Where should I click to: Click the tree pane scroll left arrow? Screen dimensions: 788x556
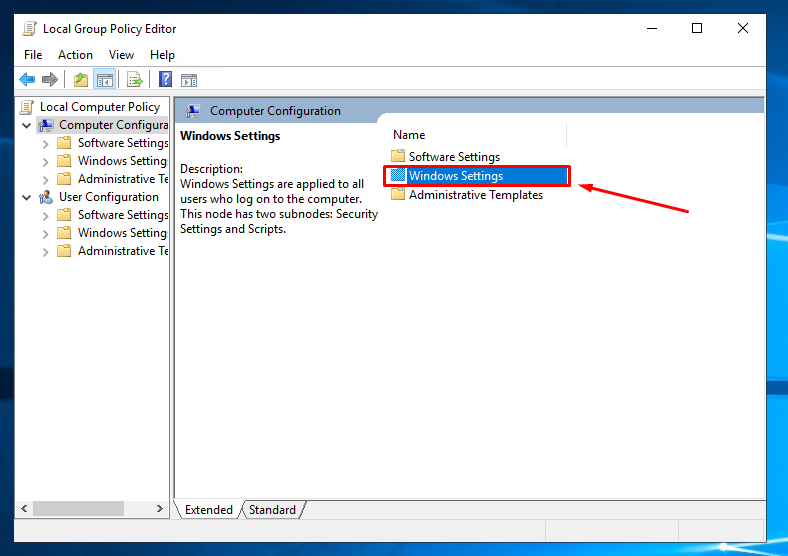[24, 509]
